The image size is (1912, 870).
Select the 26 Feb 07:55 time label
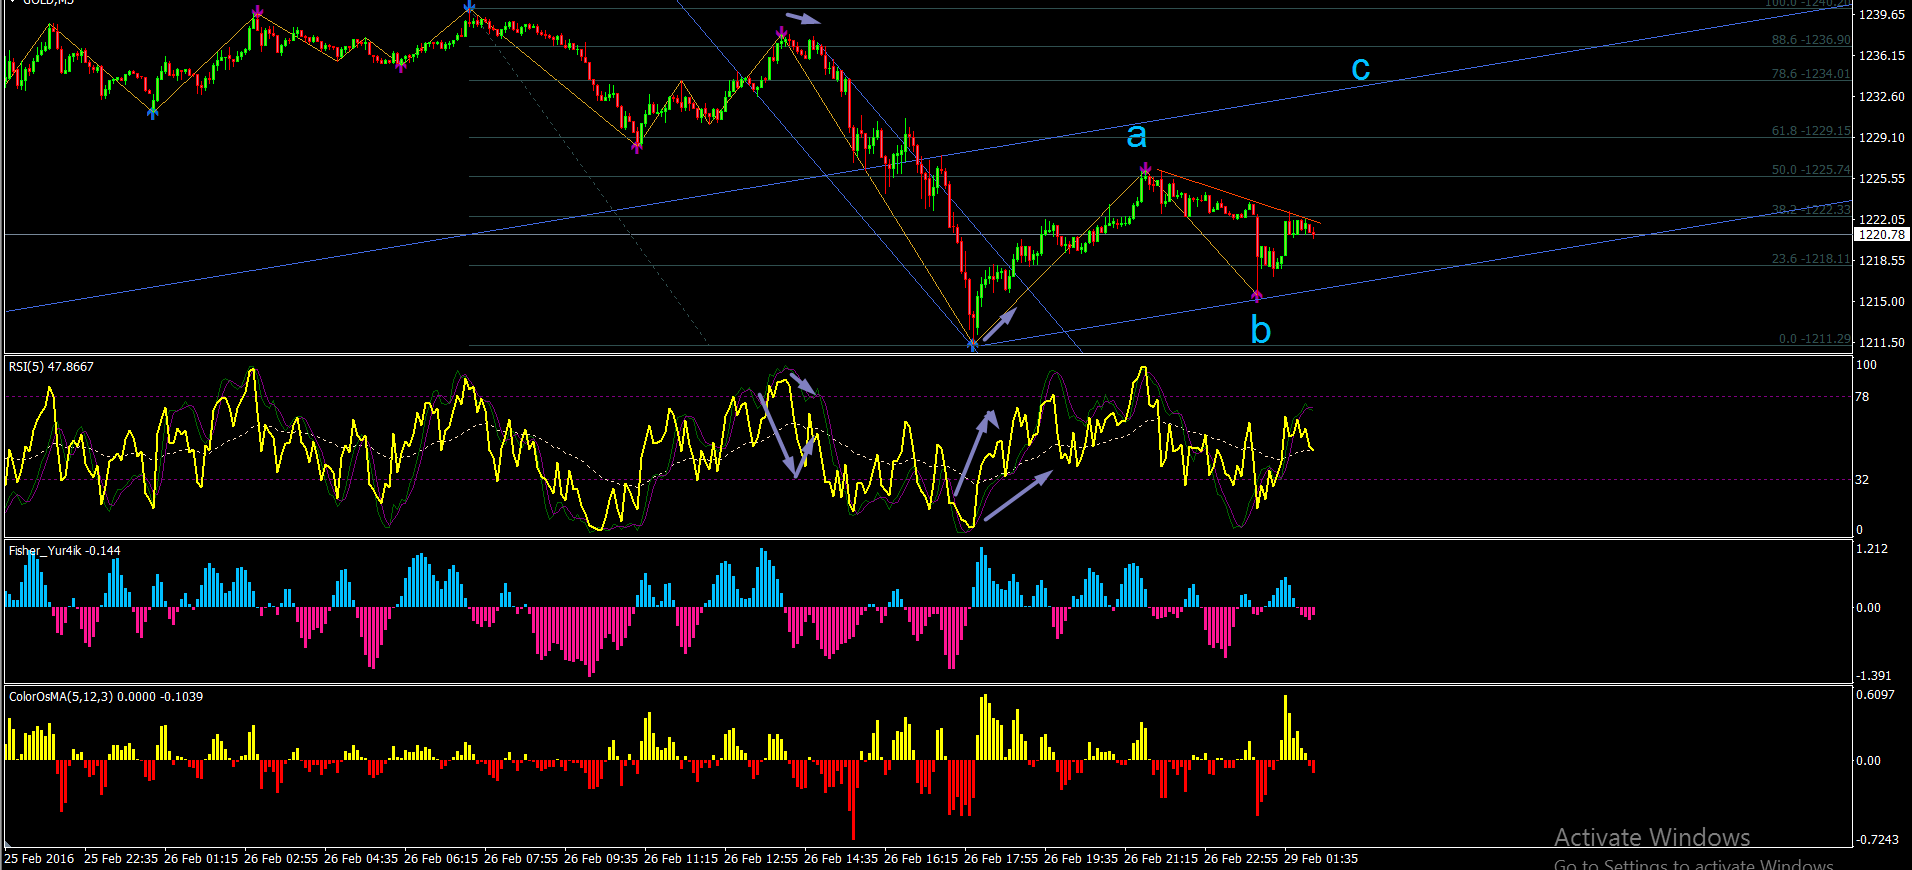[x=521, y=859]
